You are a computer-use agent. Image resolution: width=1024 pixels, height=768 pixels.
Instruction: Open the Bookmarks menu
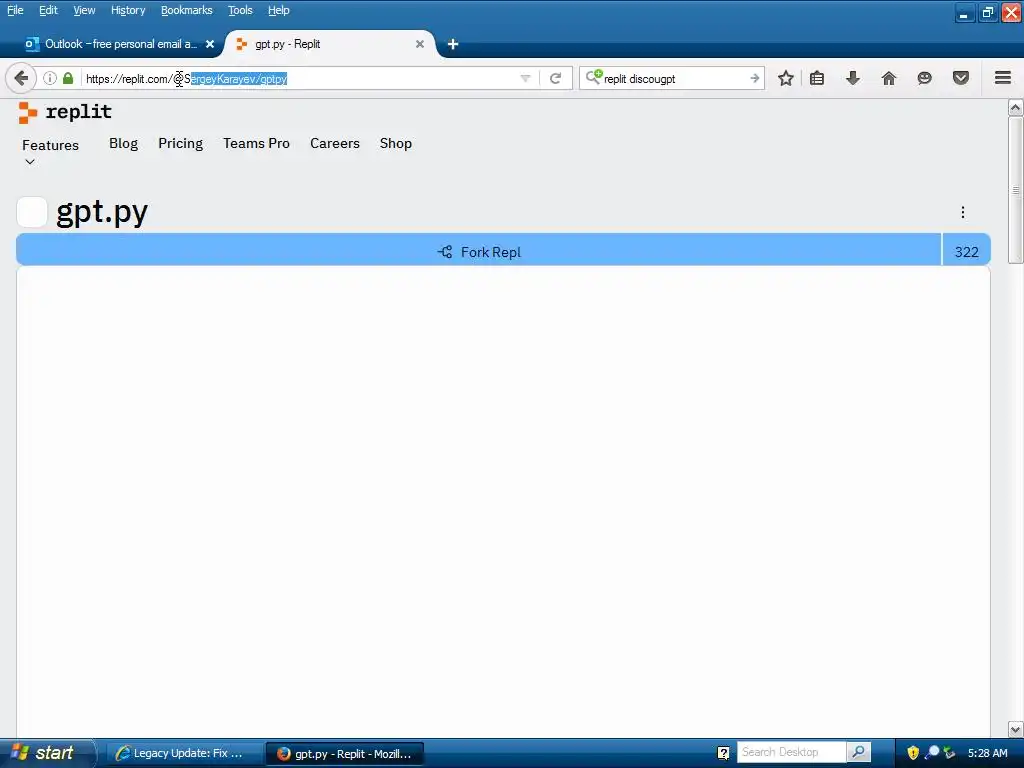point(187,10)
